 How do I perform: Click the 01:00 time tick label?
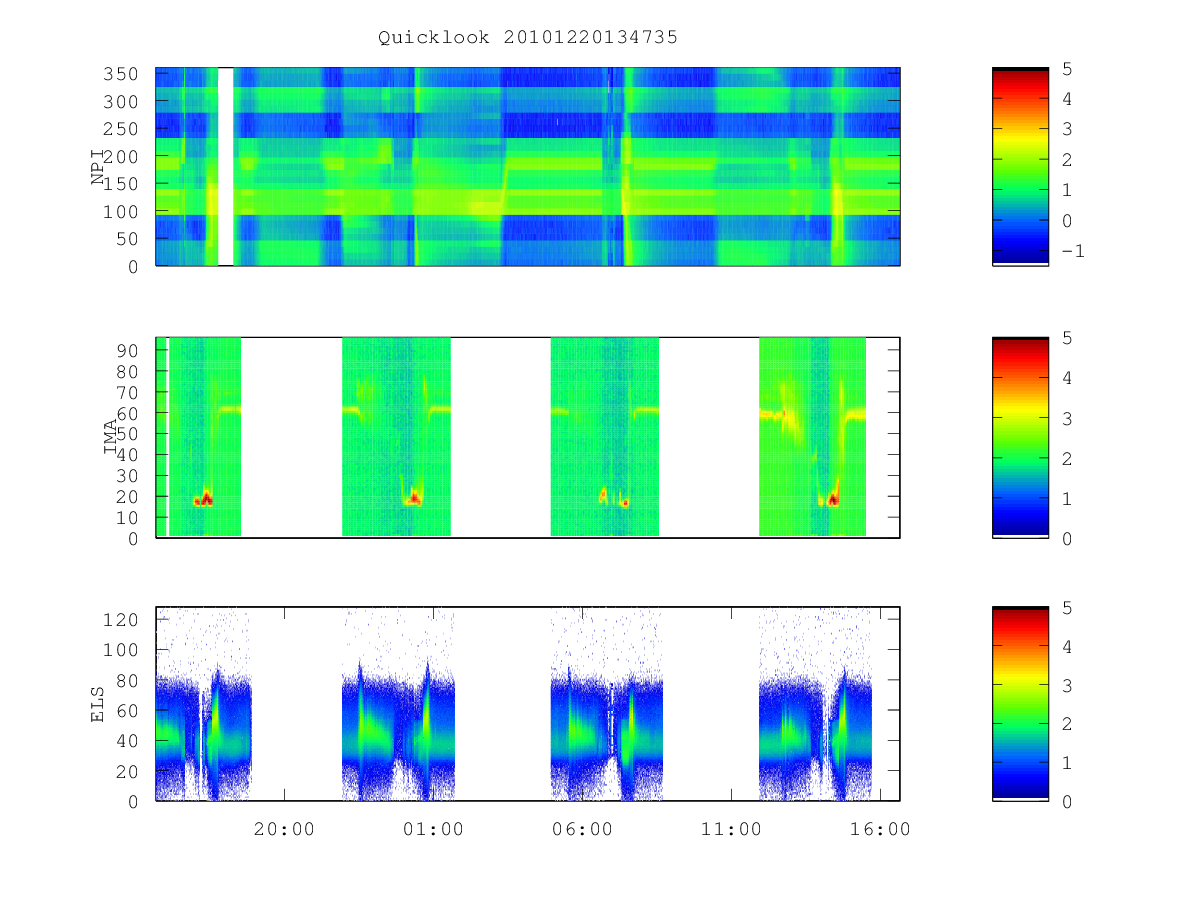[434, 829]
